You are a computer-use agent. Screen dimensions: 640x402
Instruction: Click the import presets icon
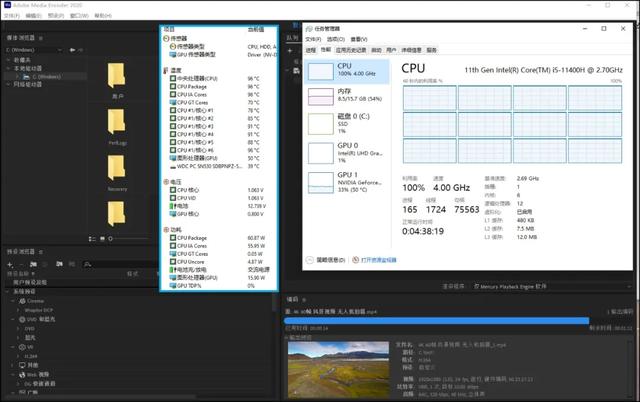59,264
